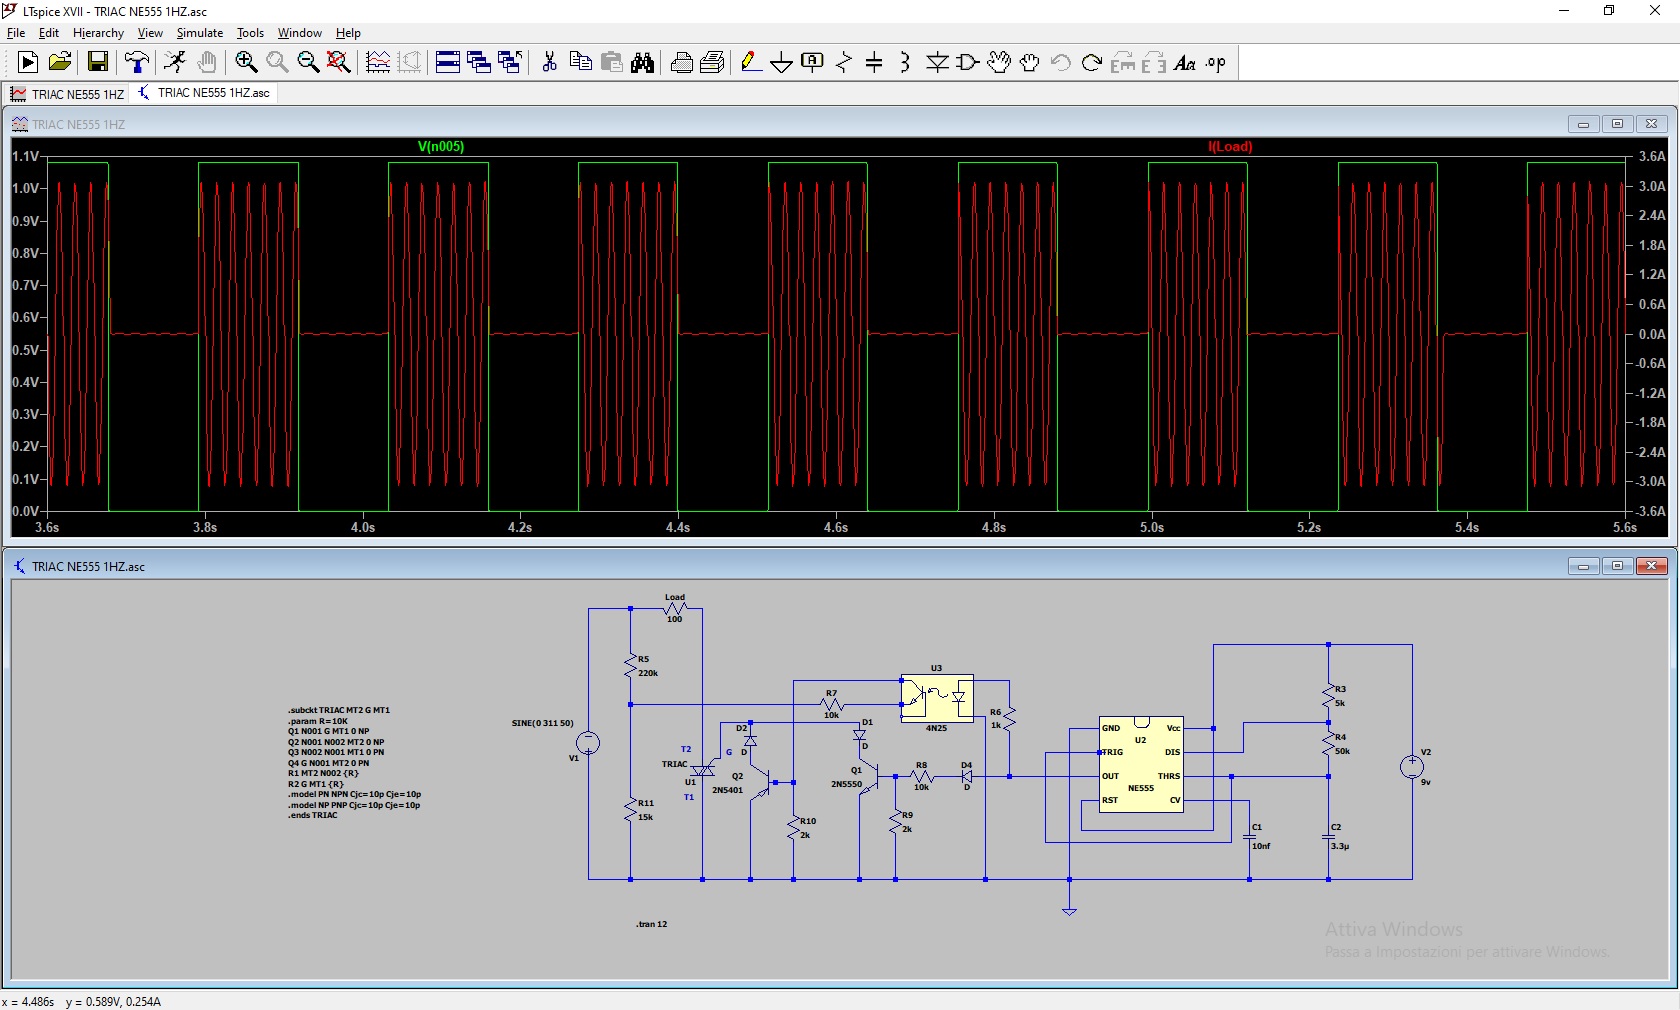The image size is (1680, 1010).
Task: Select the Diode component tool
Action: click(937, 63)
